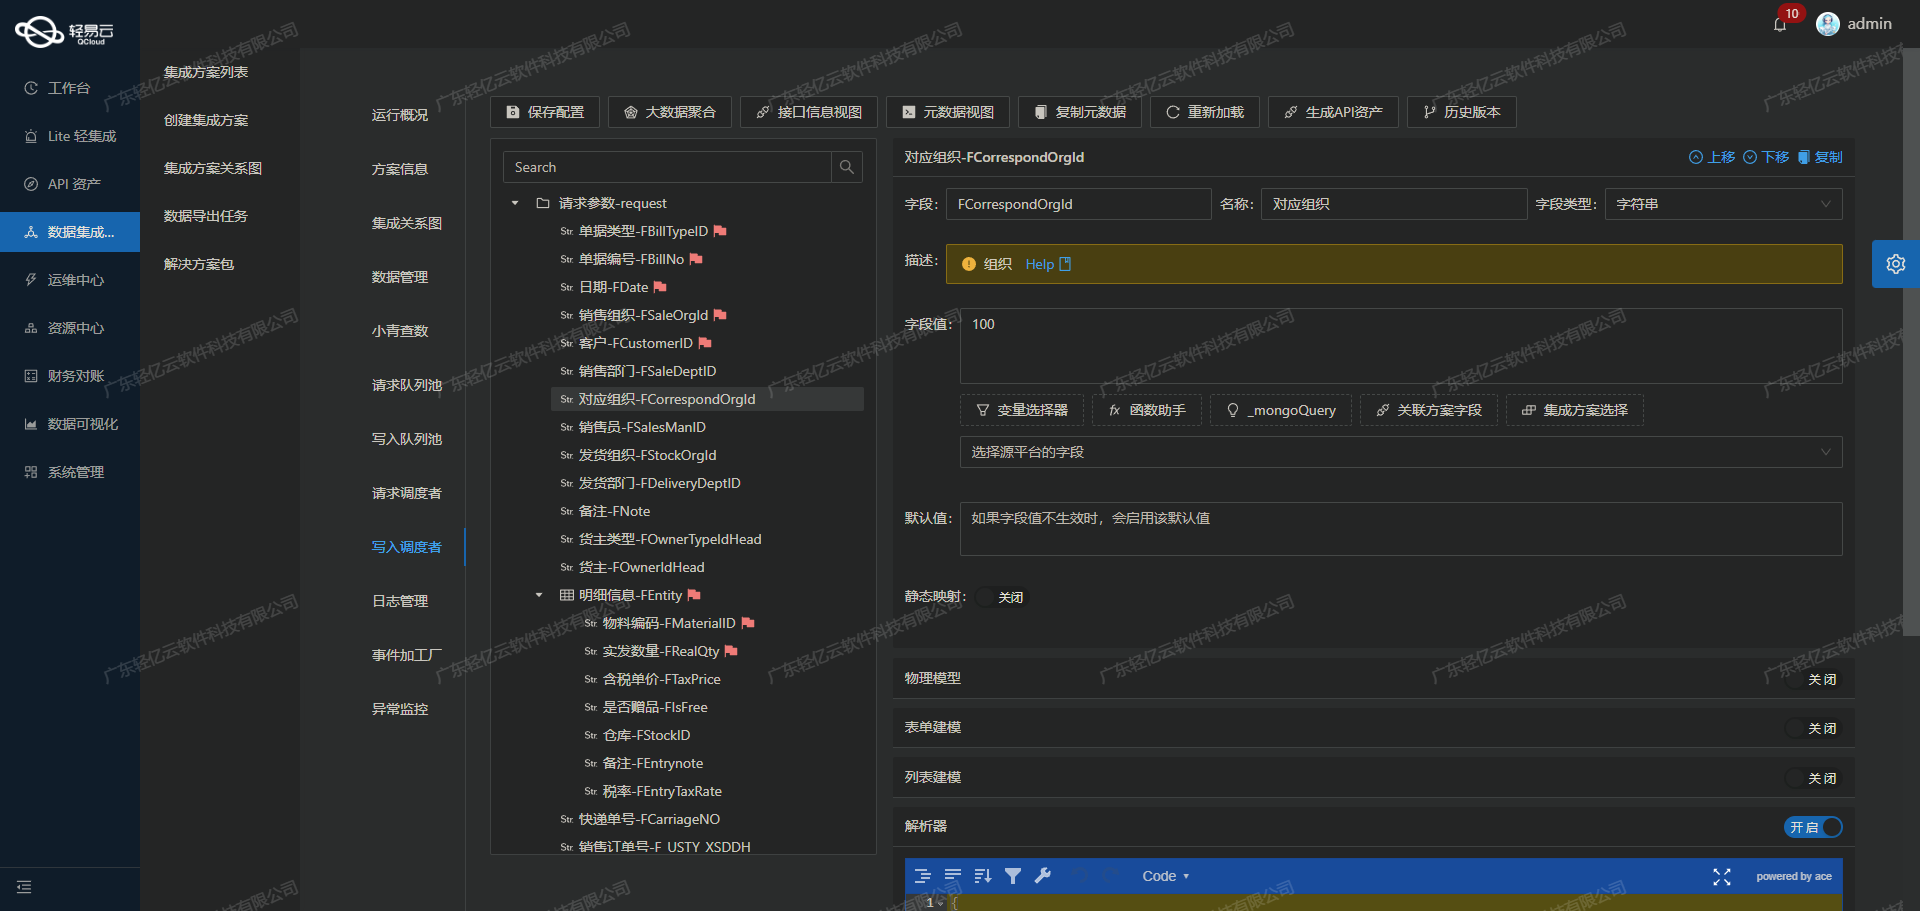Click the 上移 move-up arrow icon

pos(1696,157)
